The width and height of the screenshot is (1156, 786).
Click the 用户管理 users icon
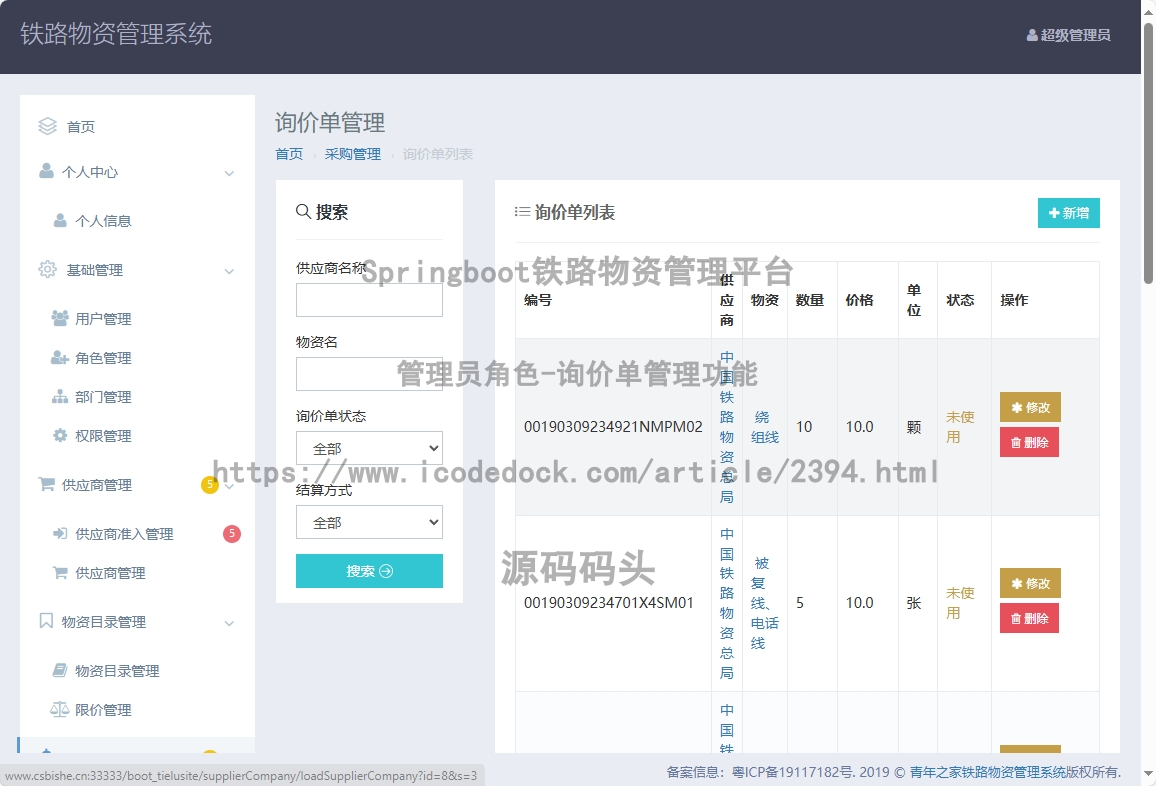(60, 318)
